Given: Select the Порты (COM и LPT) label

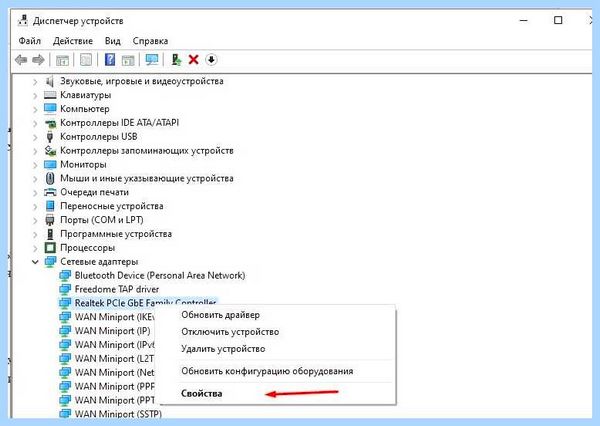Looking at the screenshot, I should click(102, 220).
